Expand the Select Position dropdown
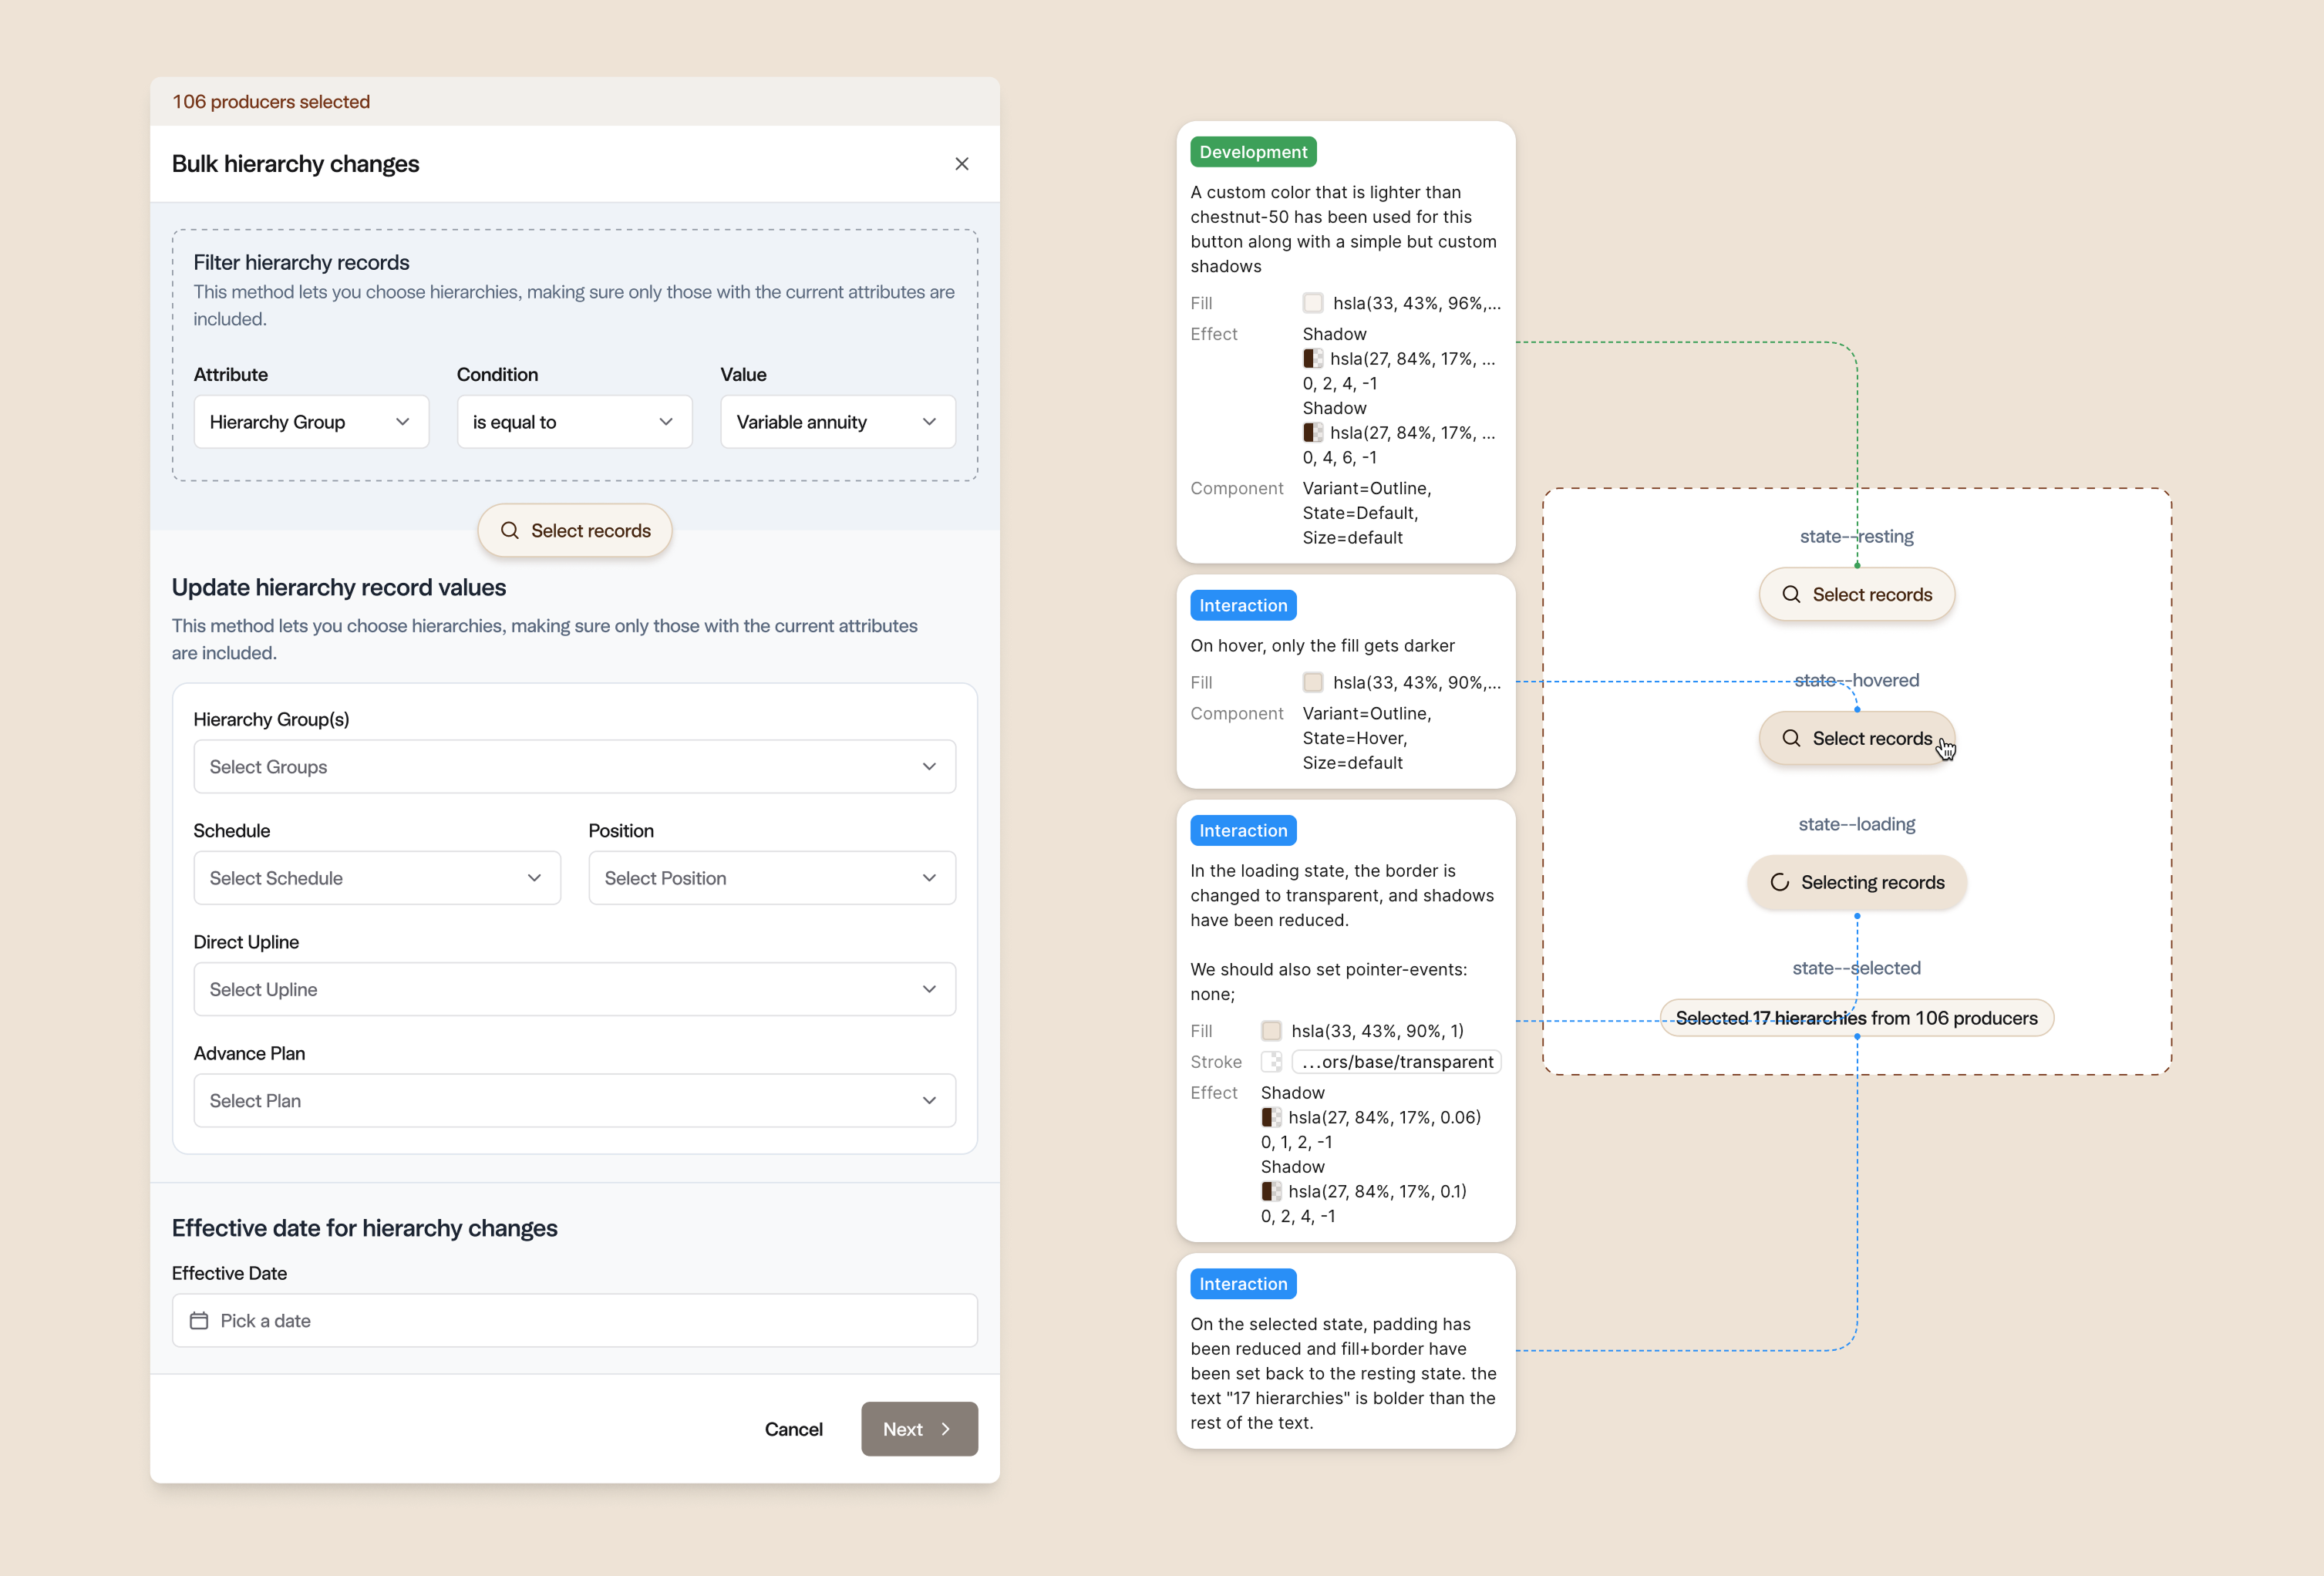Image resolution: width=2324 pixels, height=1576 pixels. point(772,878)
